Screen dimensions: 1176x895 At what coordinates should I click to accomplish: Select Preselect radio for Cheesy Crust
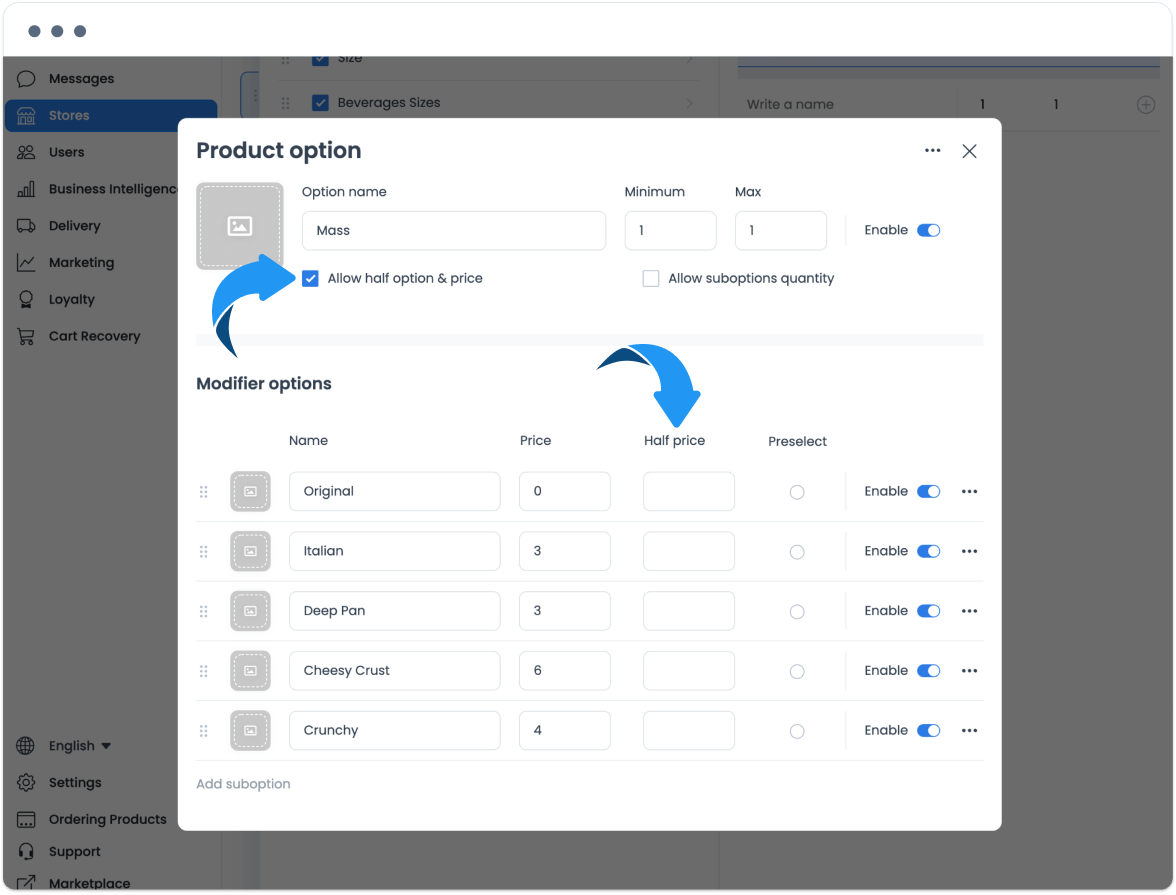pos(797,671)
